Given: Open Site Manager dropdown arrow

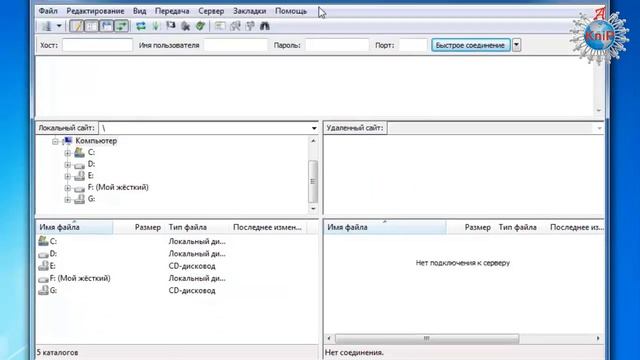Looking at the screenshot, I should (x=59, y=27).
